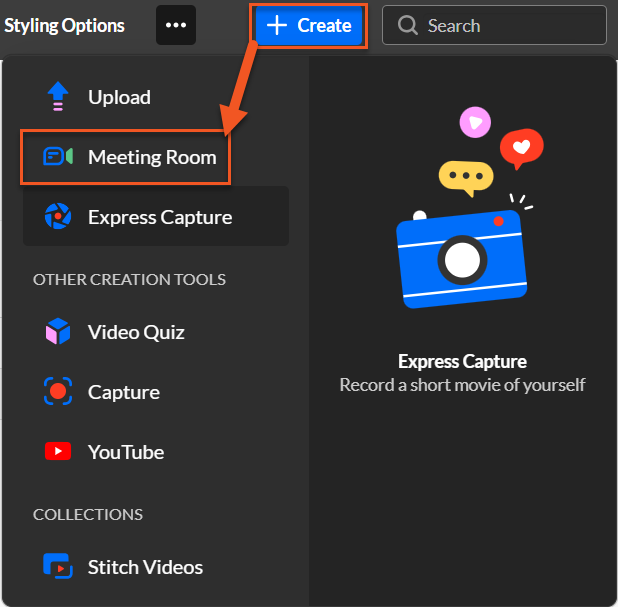Click the blue camera illustration preview
This screenshot has width=618, height=607.
[x=462, y=257]
